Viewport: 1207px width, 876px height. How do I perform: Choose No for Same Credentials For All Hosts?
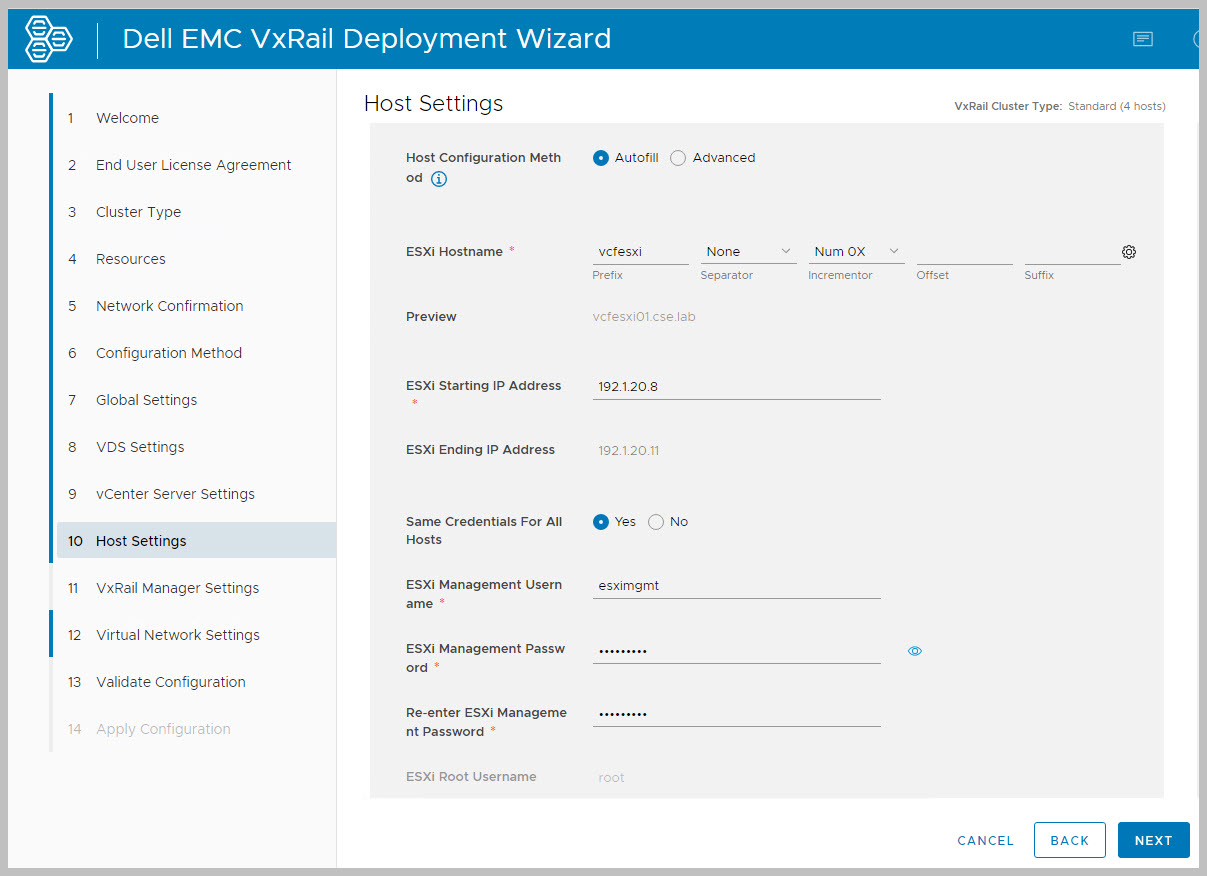[656, 522]
